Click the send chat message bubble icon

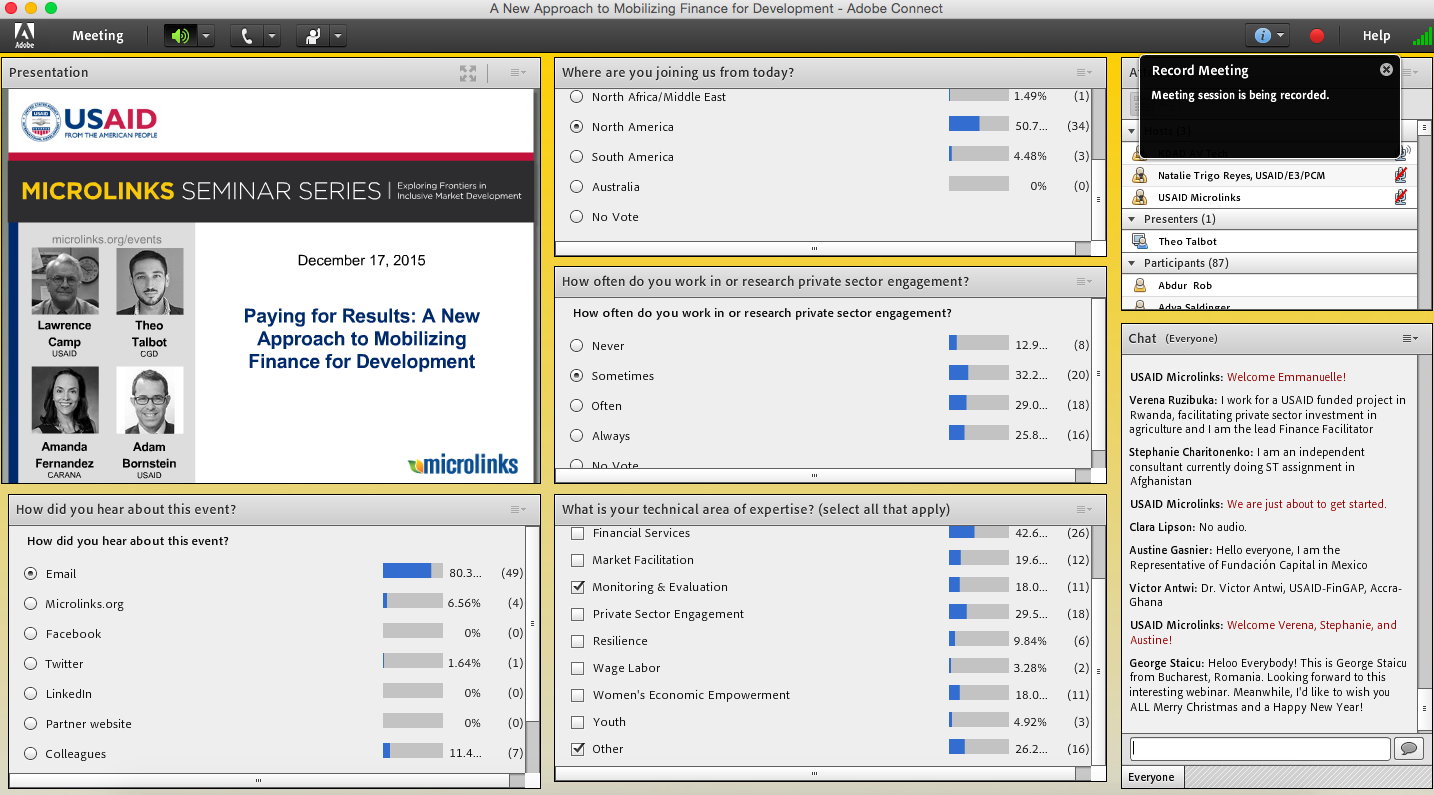point(1408,749)
